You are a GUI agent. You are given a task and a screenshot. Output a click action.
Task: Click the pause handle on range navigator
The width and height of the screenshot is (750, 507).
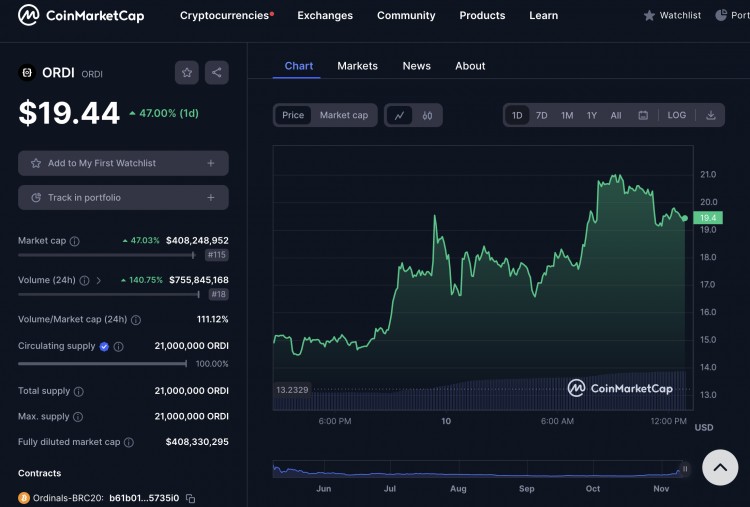point(685,469)
